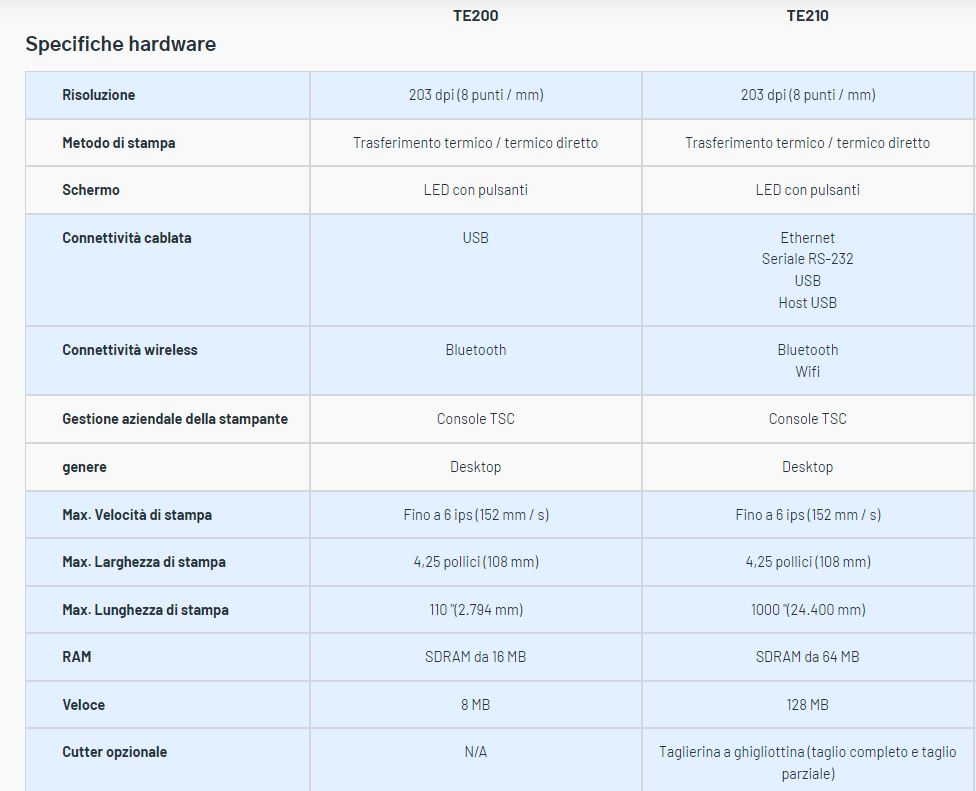
Task: Select the Metodo di stampa row label
Action: click(x=118, y=143)
